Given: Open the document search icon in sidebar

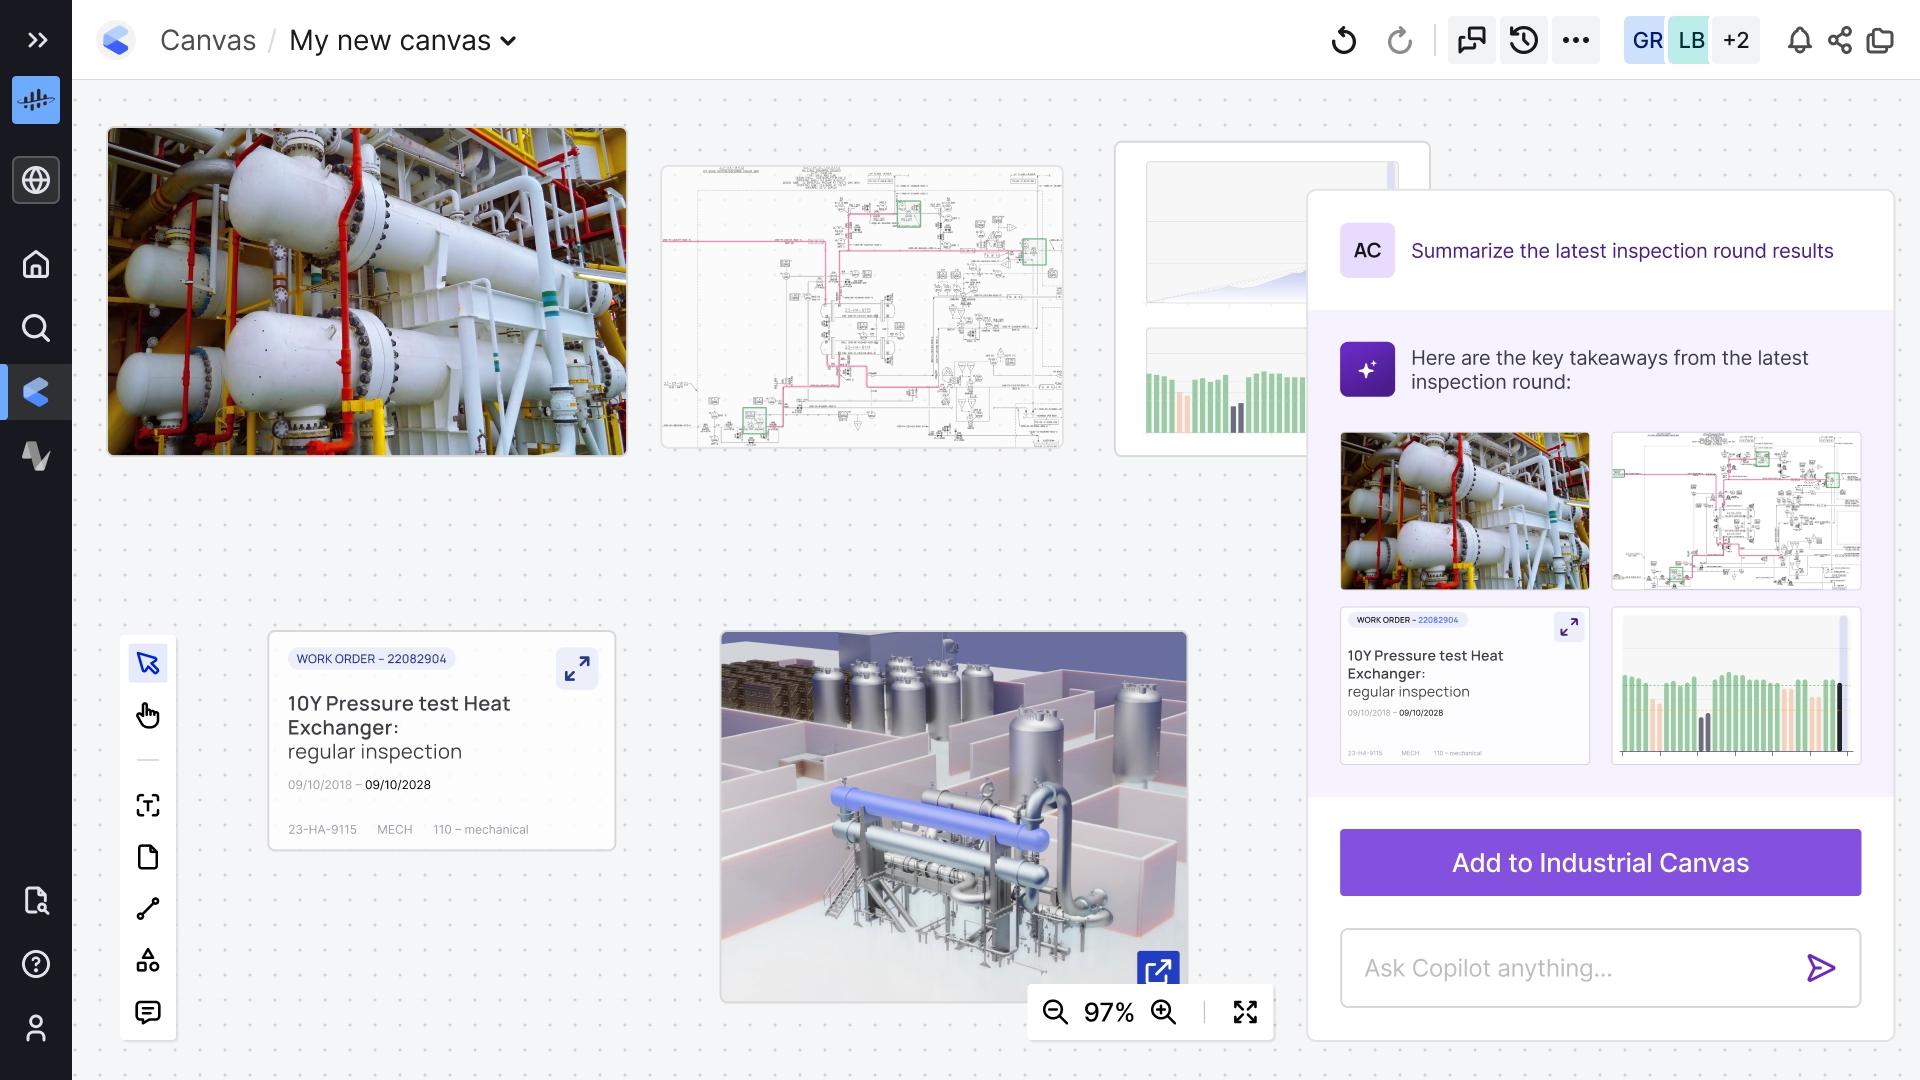Looking at the screenshot, I should [36, 900].
